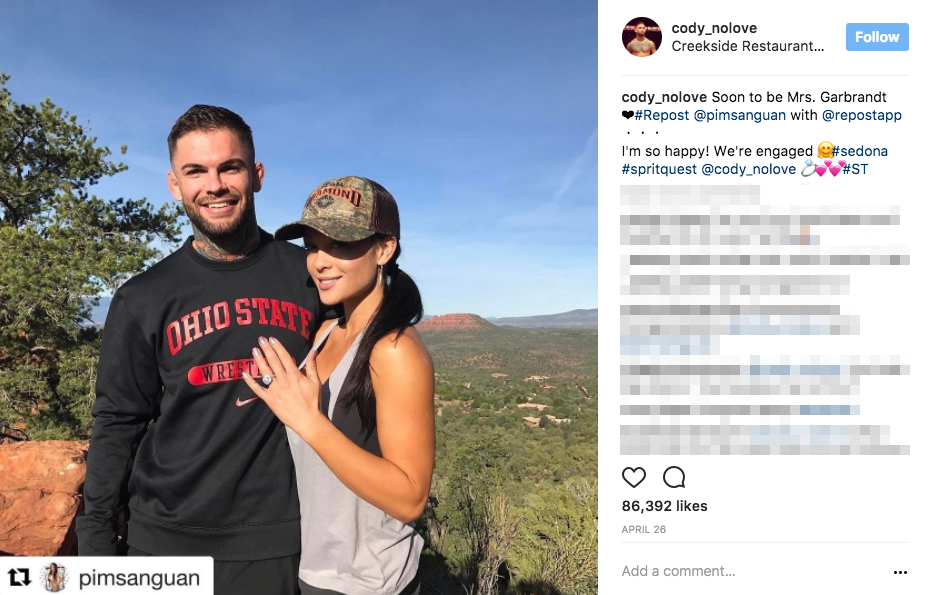Follow the cody_nolove account

(877, 37)
